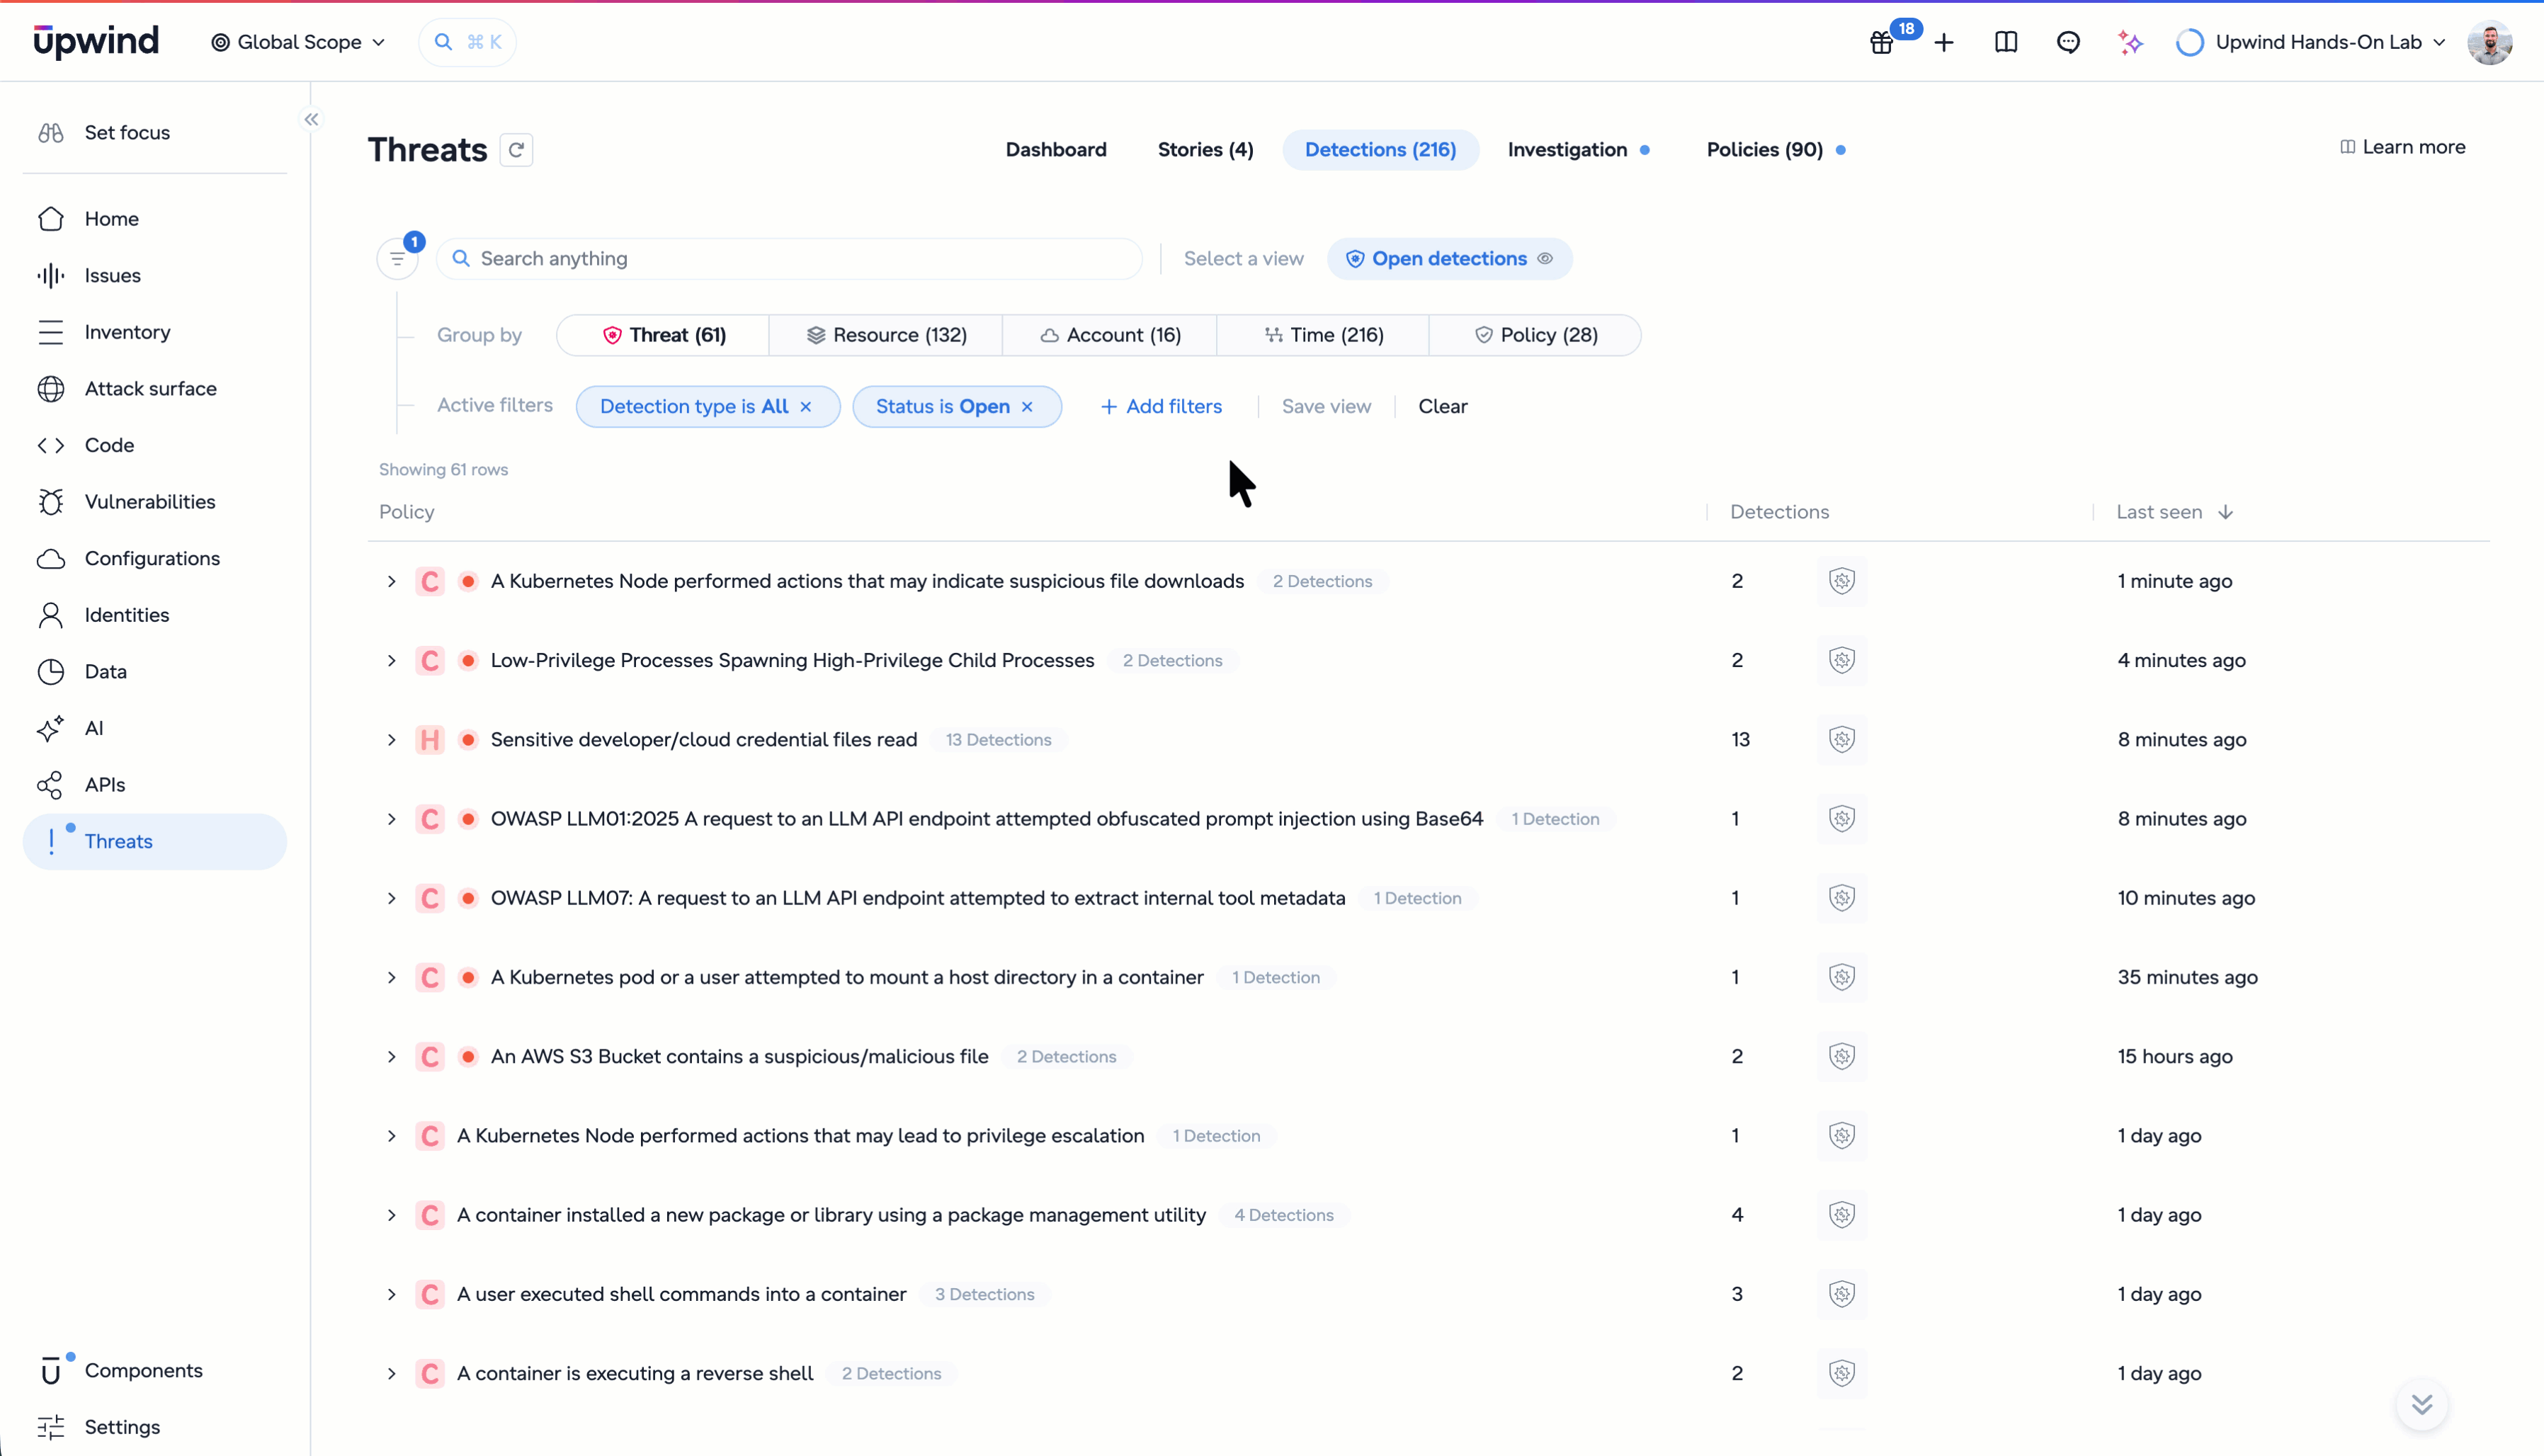Click the 13 Detections badge
This screenshot has height=1456, width=2544.
pyautogui.click(x=998, y=740)
